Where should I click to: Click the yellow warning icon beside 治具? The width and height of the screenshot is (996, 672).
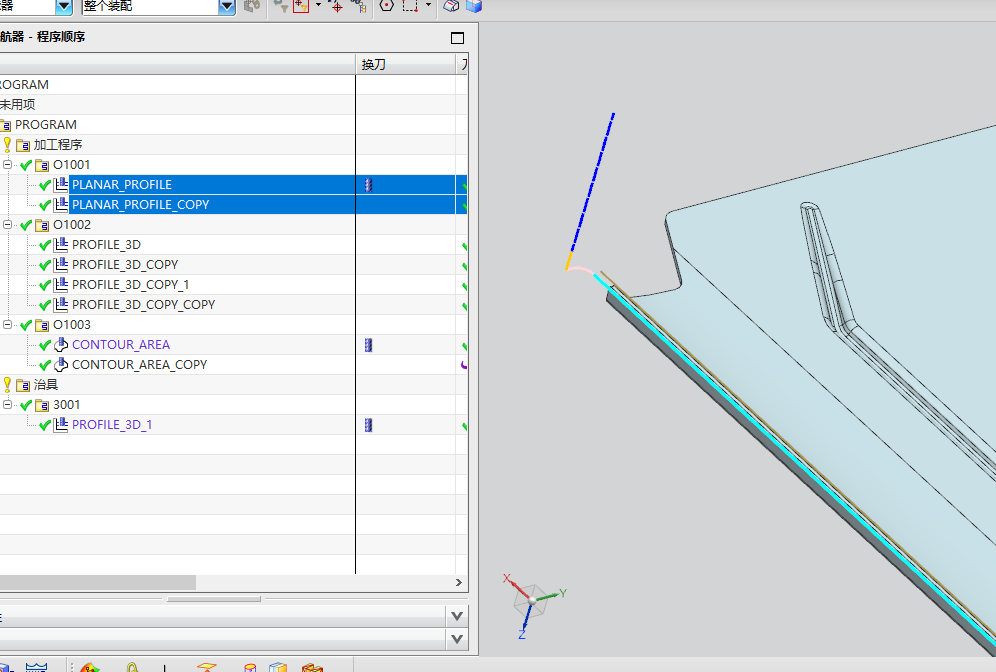click(x=7, y=385)
